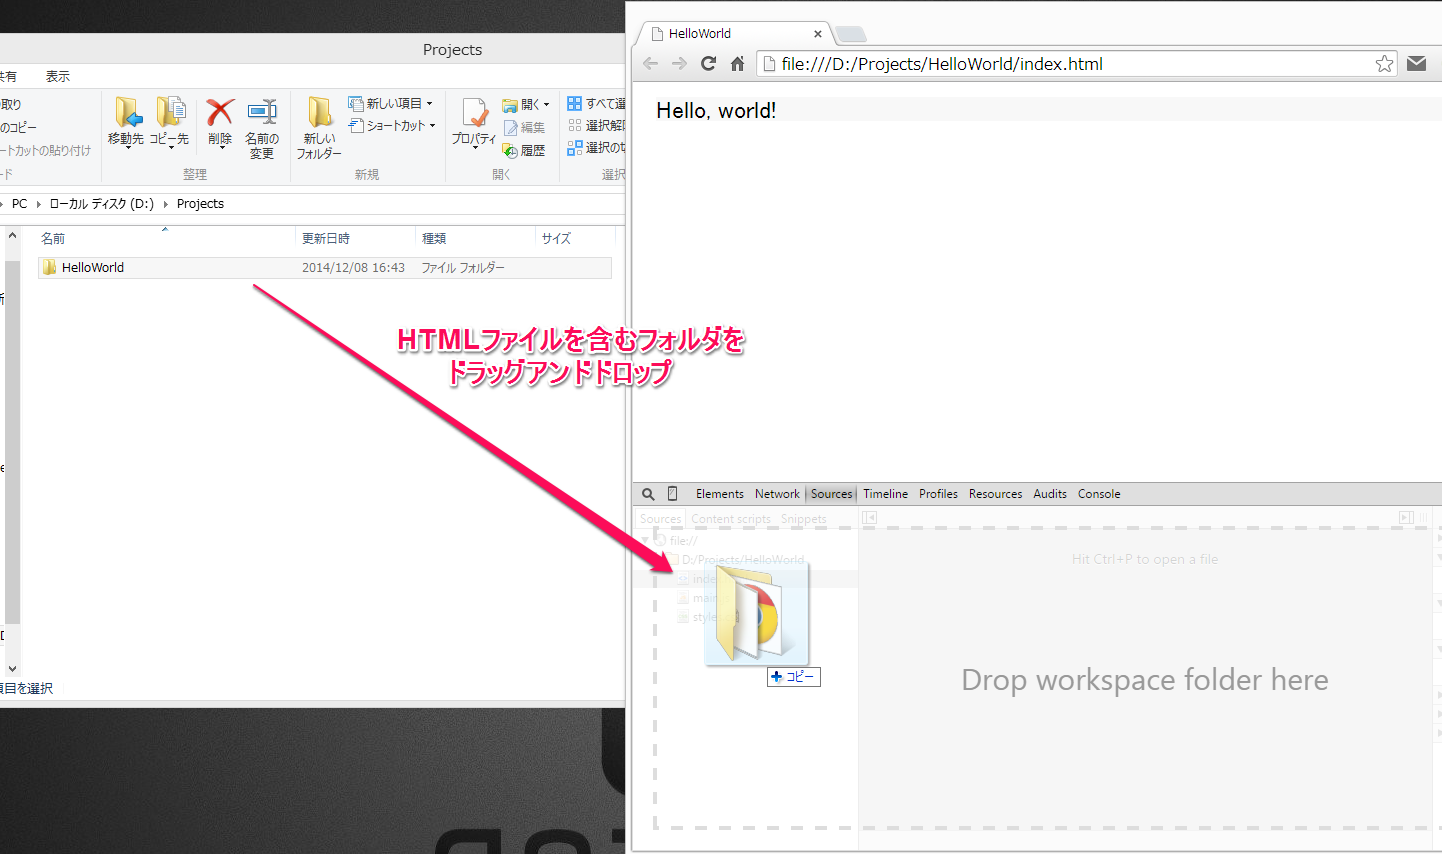Viewport: 1442px width, 854px height.
Task: Create a folder with the 新しいフォルダー icon
Action: click(x=319, y=128)
